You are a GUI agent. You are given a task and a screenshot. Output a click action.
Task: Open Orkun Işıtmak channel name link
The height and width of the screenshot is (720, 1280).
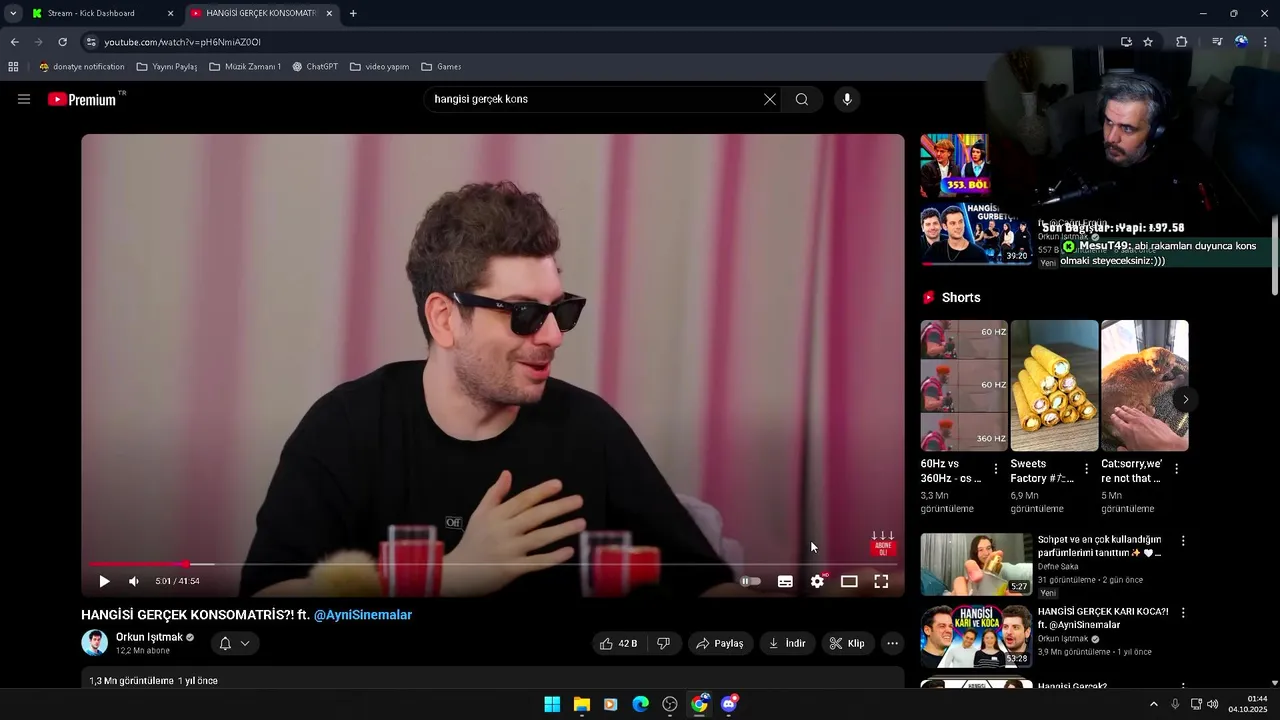[149, 637]
